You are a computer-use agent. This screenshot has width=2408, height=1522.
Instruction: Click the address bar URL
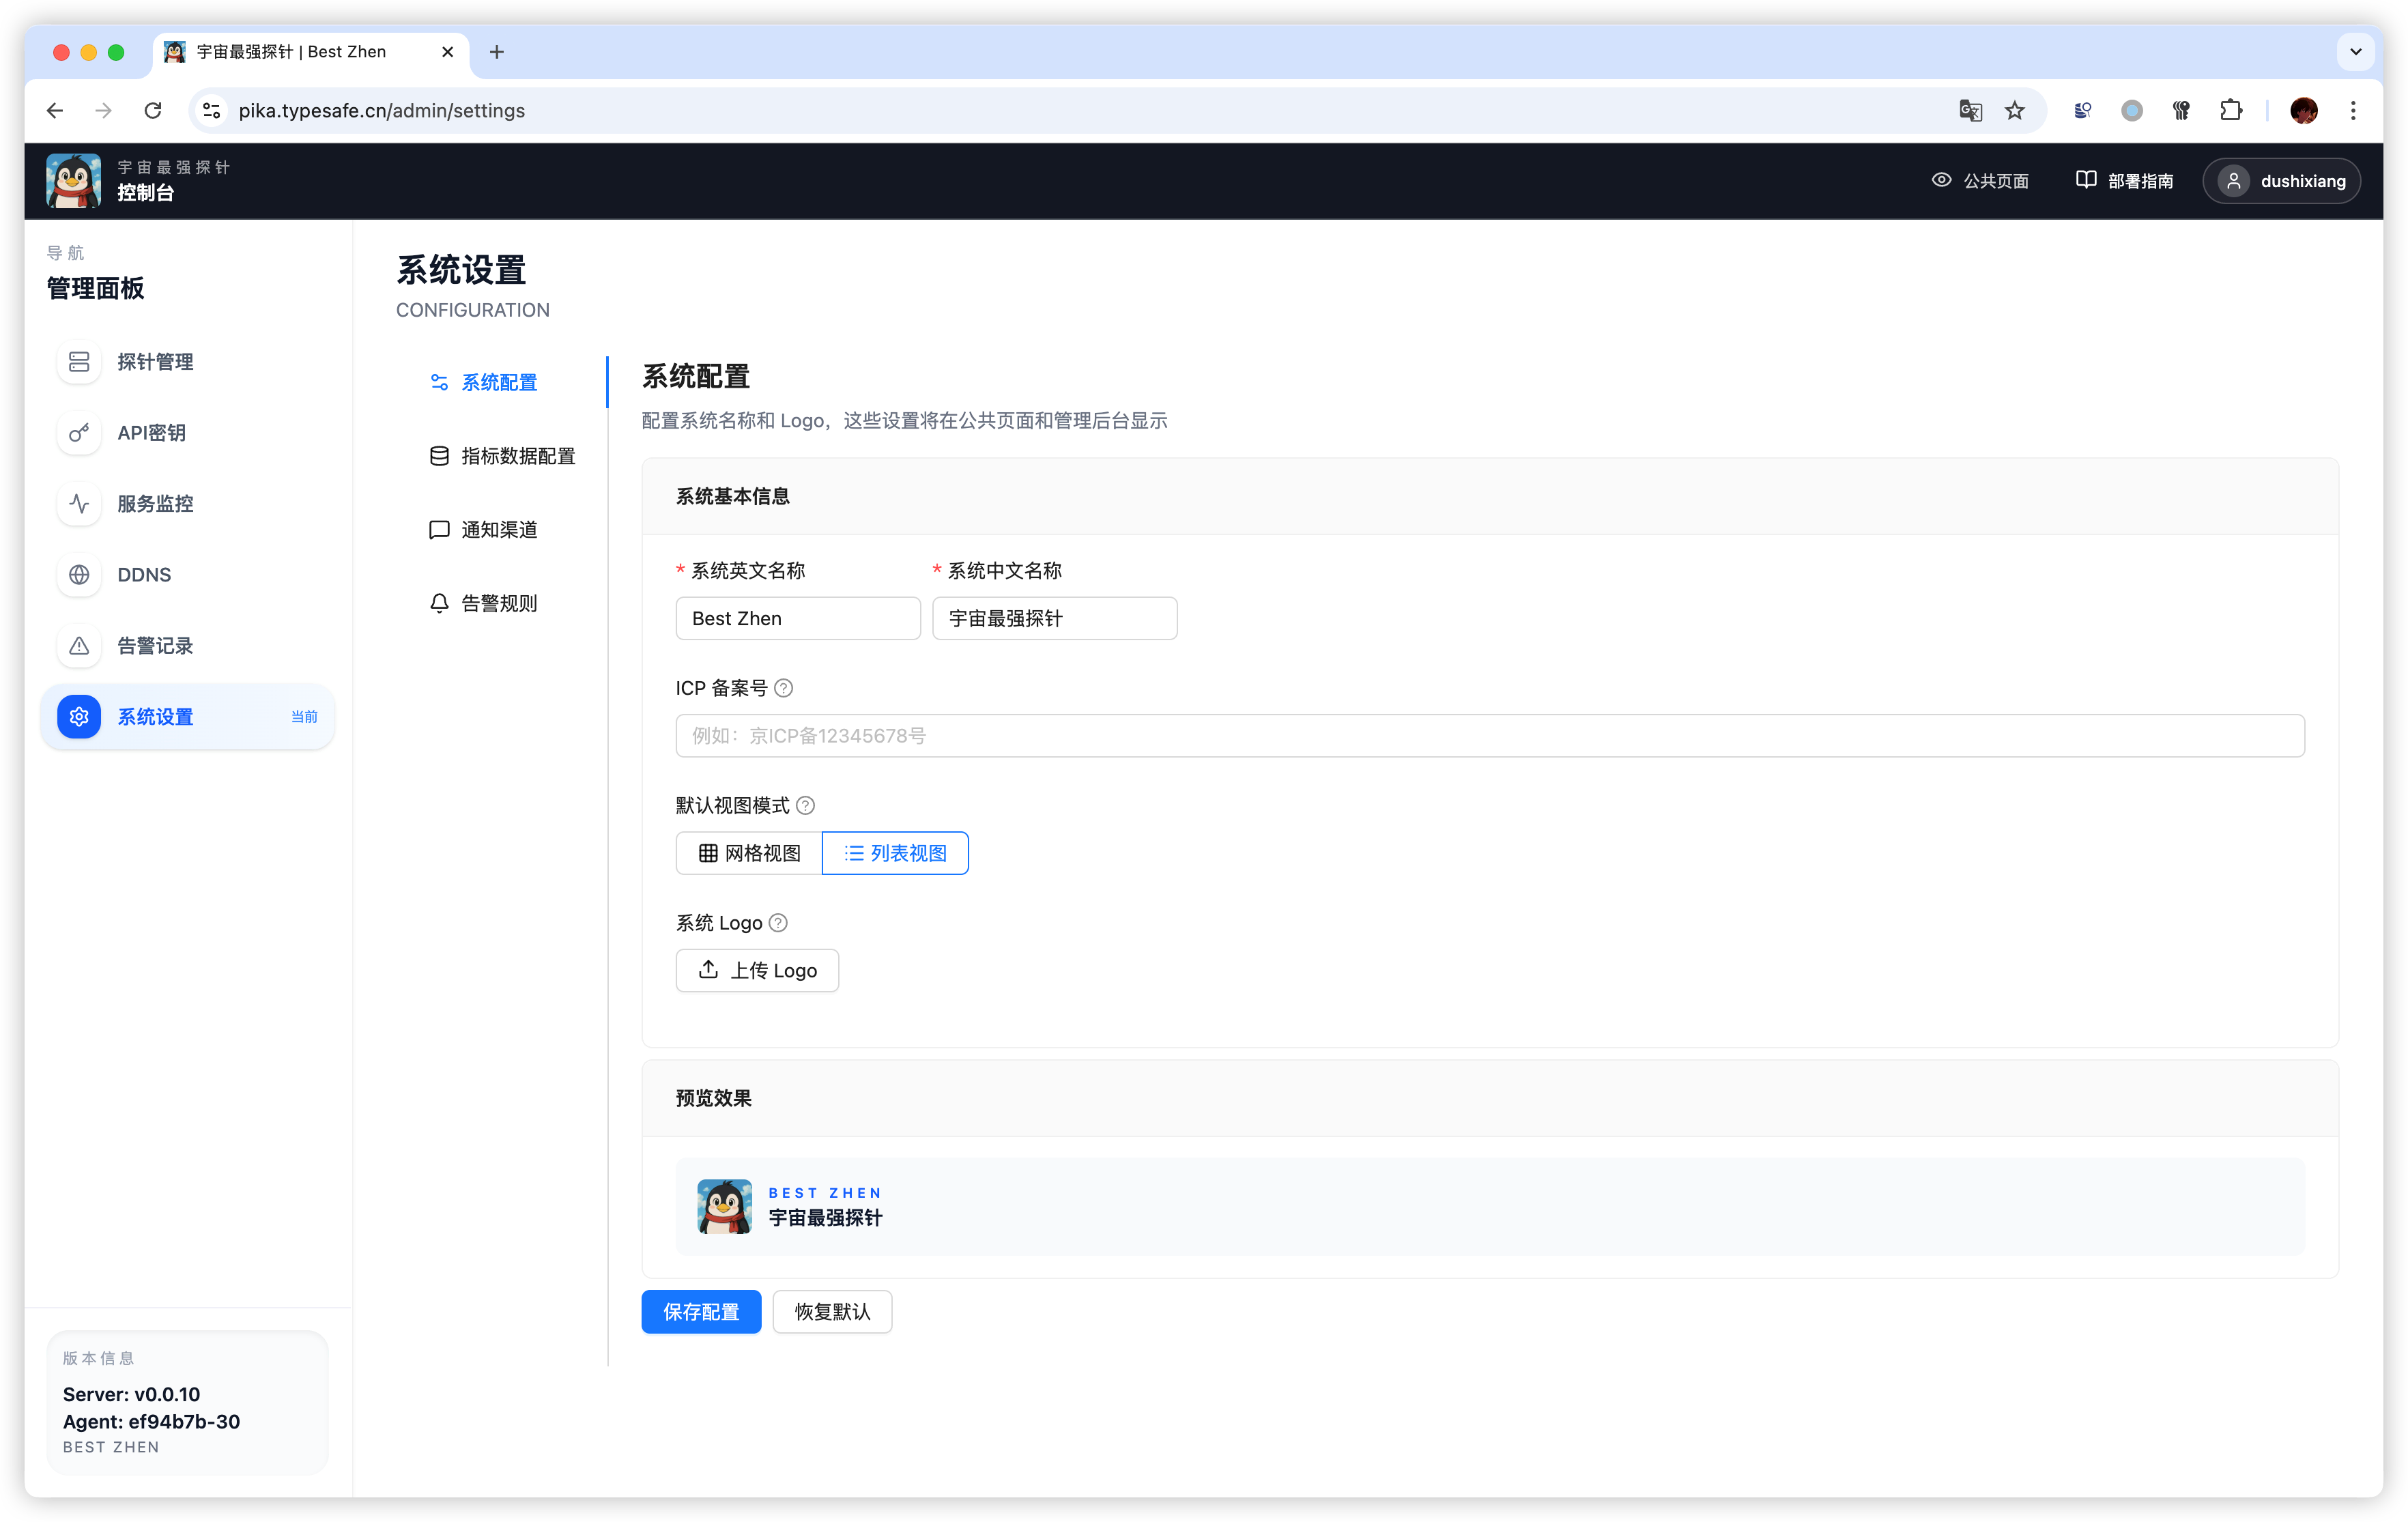click(x=382, y=110)
